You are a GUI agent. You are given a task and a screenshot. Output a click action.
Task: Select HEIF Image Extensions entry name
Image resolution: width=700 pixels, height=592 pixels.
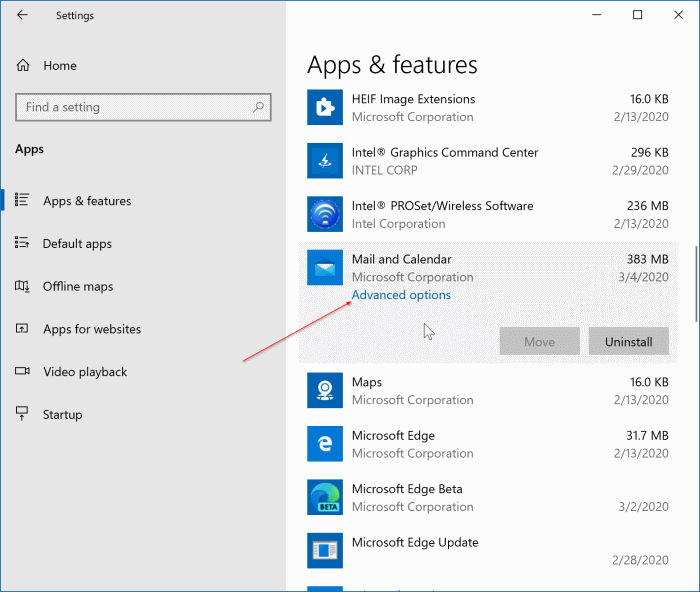pyautogui.click(x=413, y=99)
